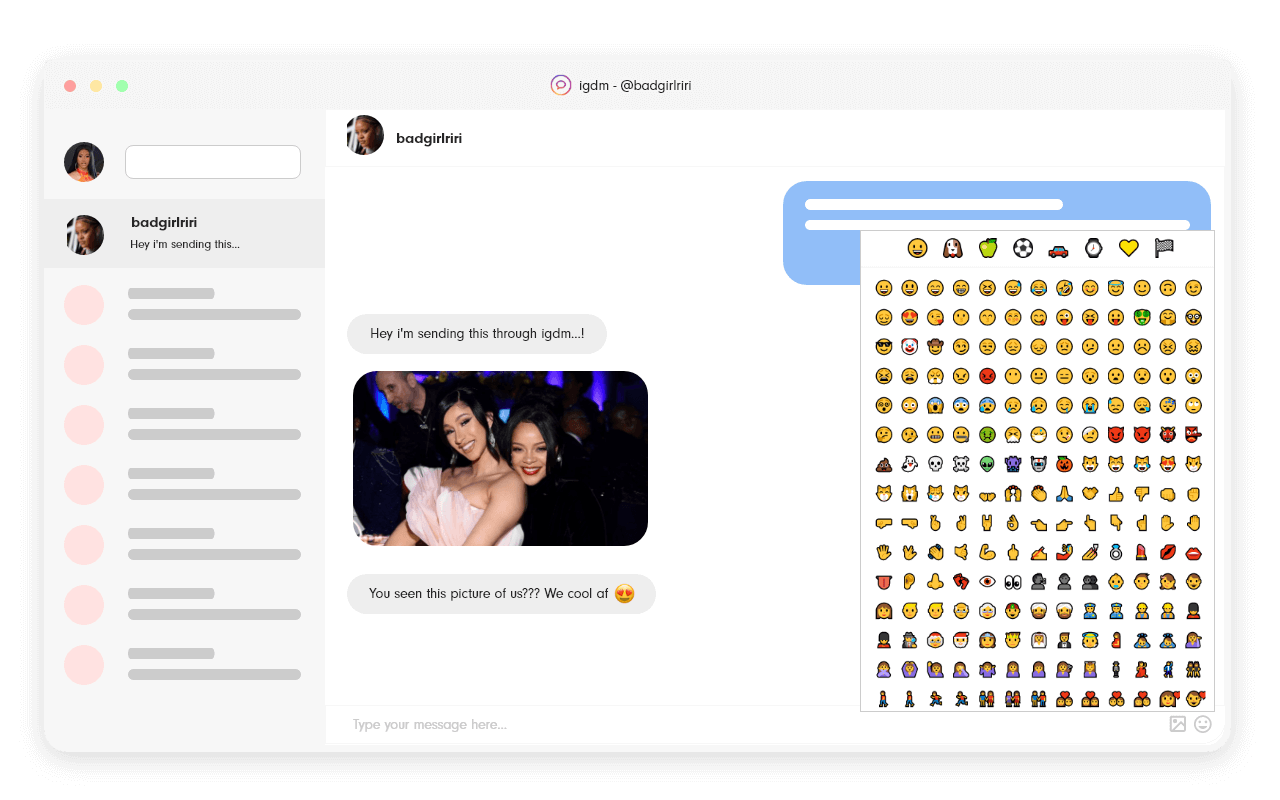Switch to the dog face animals emoji category
This screenshot has height=800, width=1280.
tap(953, 248)
